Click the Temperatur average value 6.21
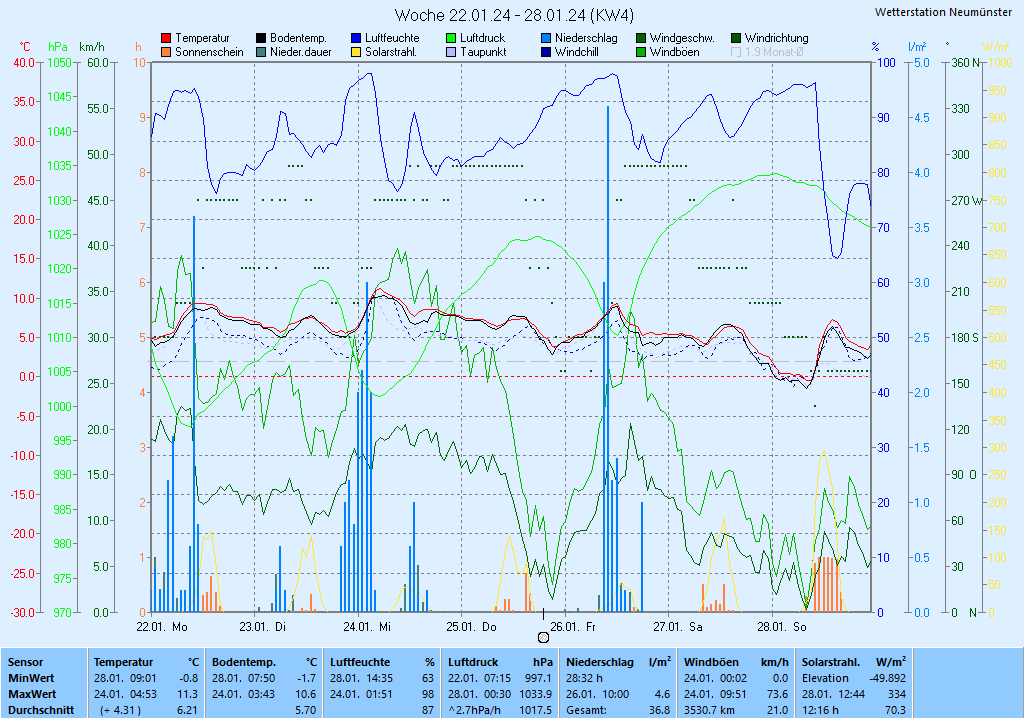The height and width of the screenshot is (718, 1024). pos(187,710)
